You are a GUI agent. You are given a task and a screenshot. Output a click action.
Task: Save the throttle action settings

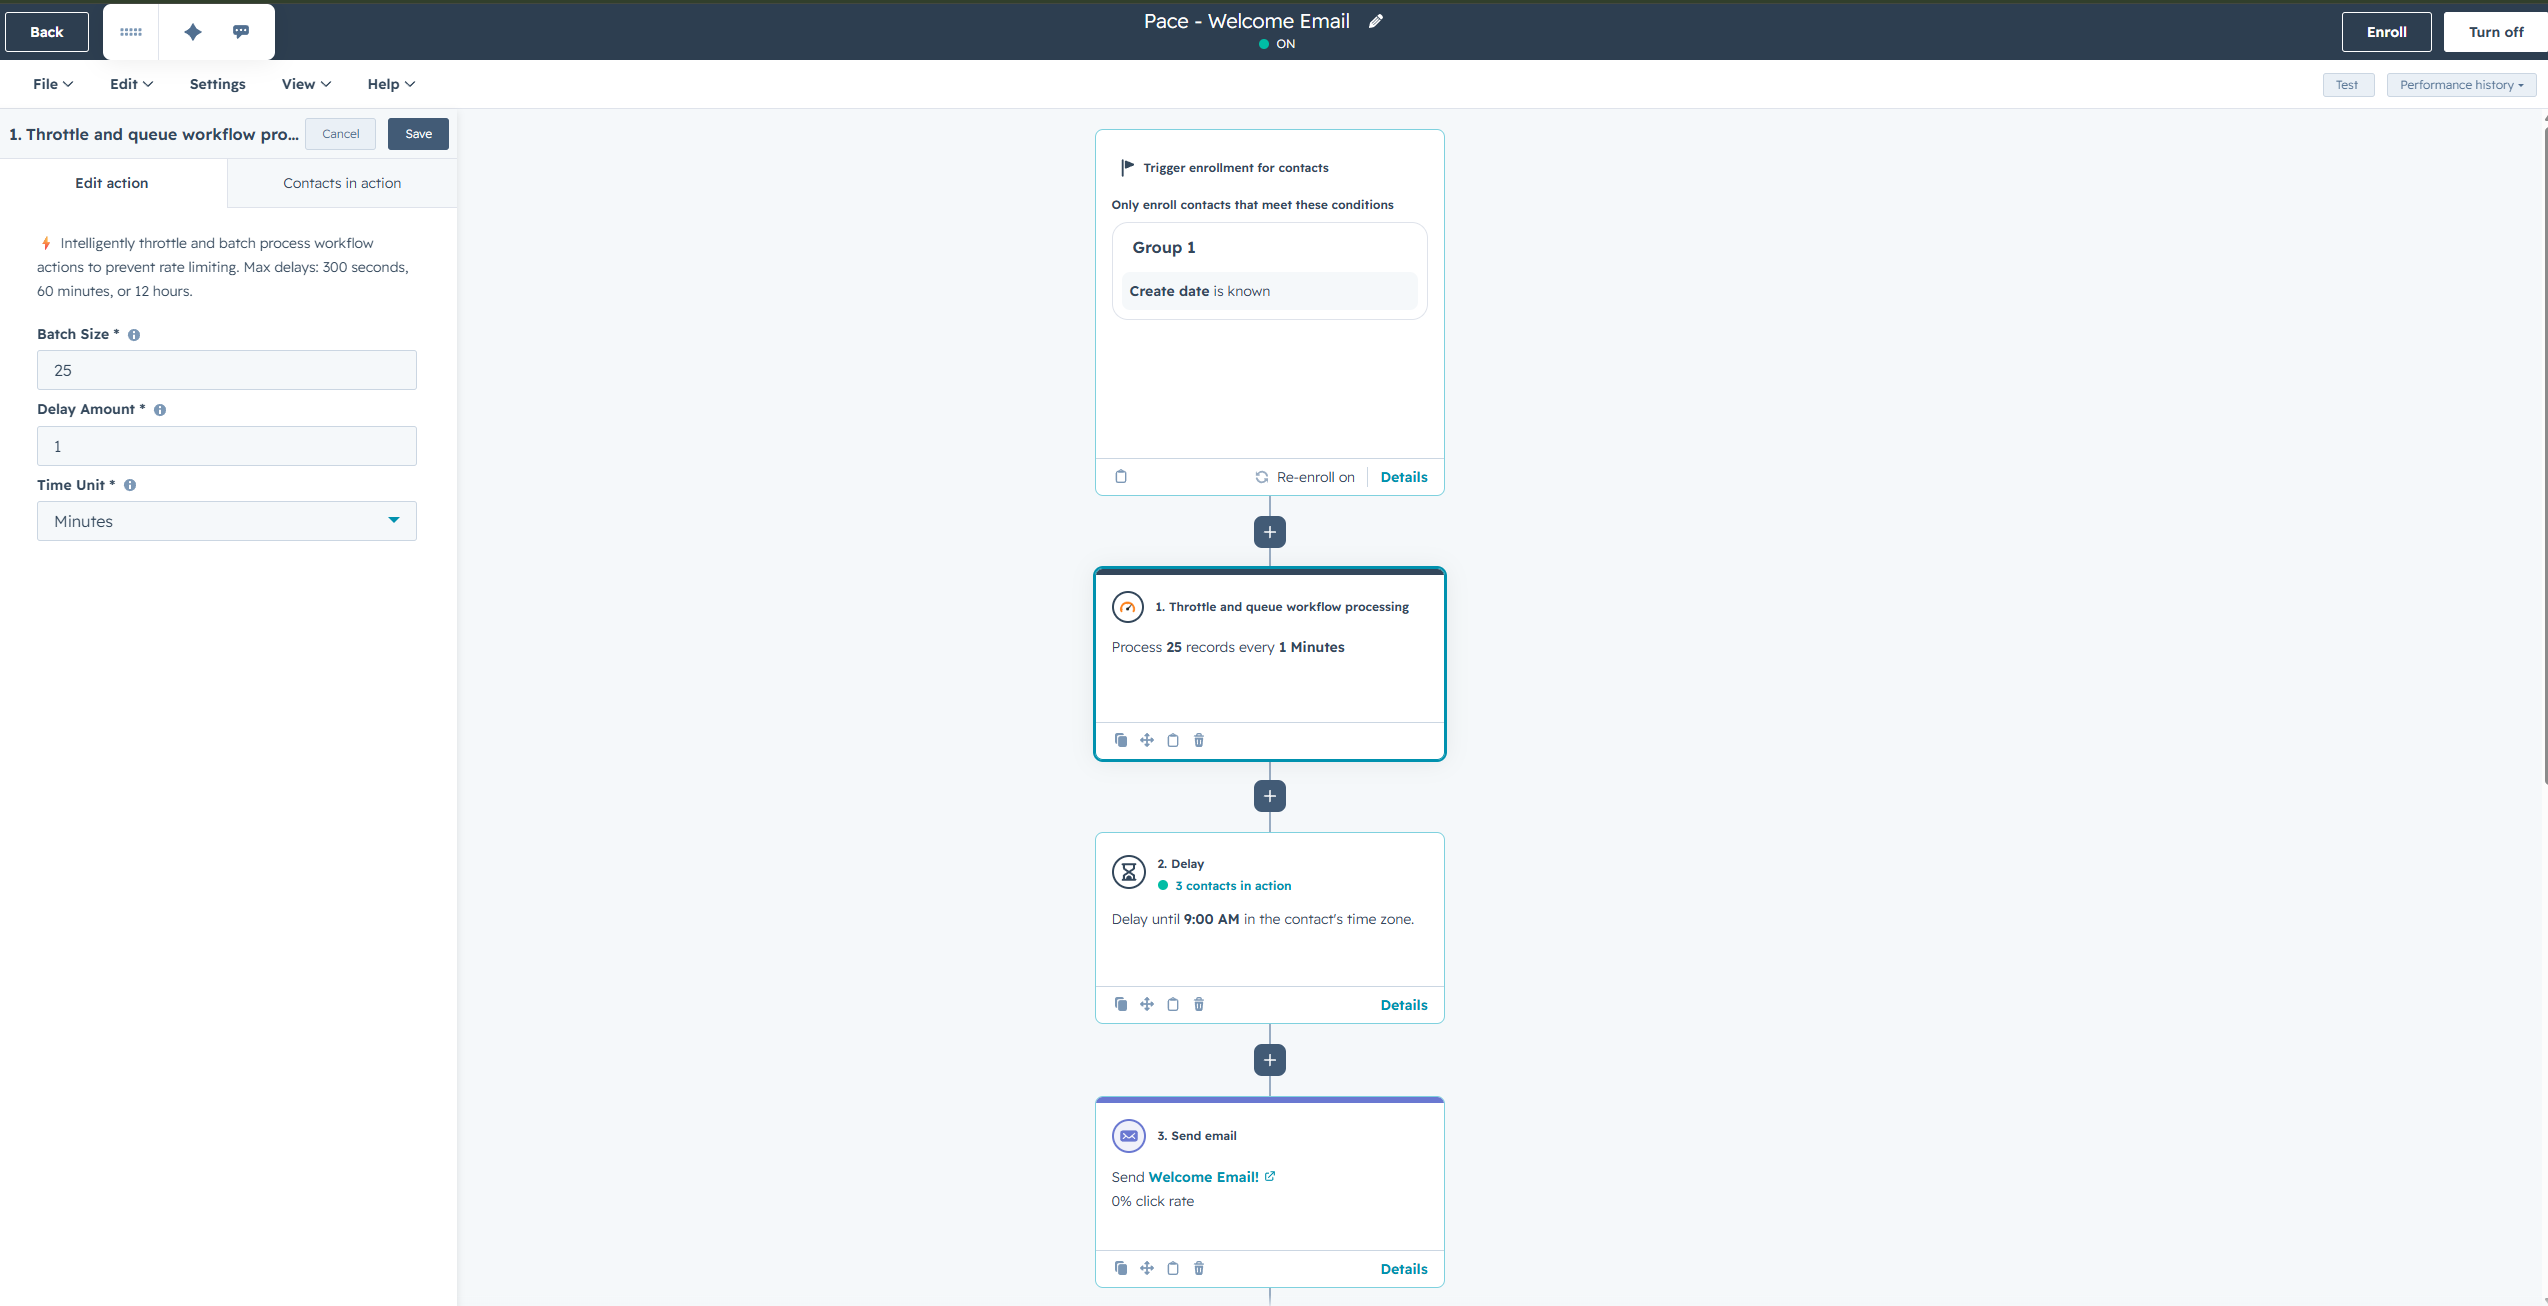(x=419, y=134)
